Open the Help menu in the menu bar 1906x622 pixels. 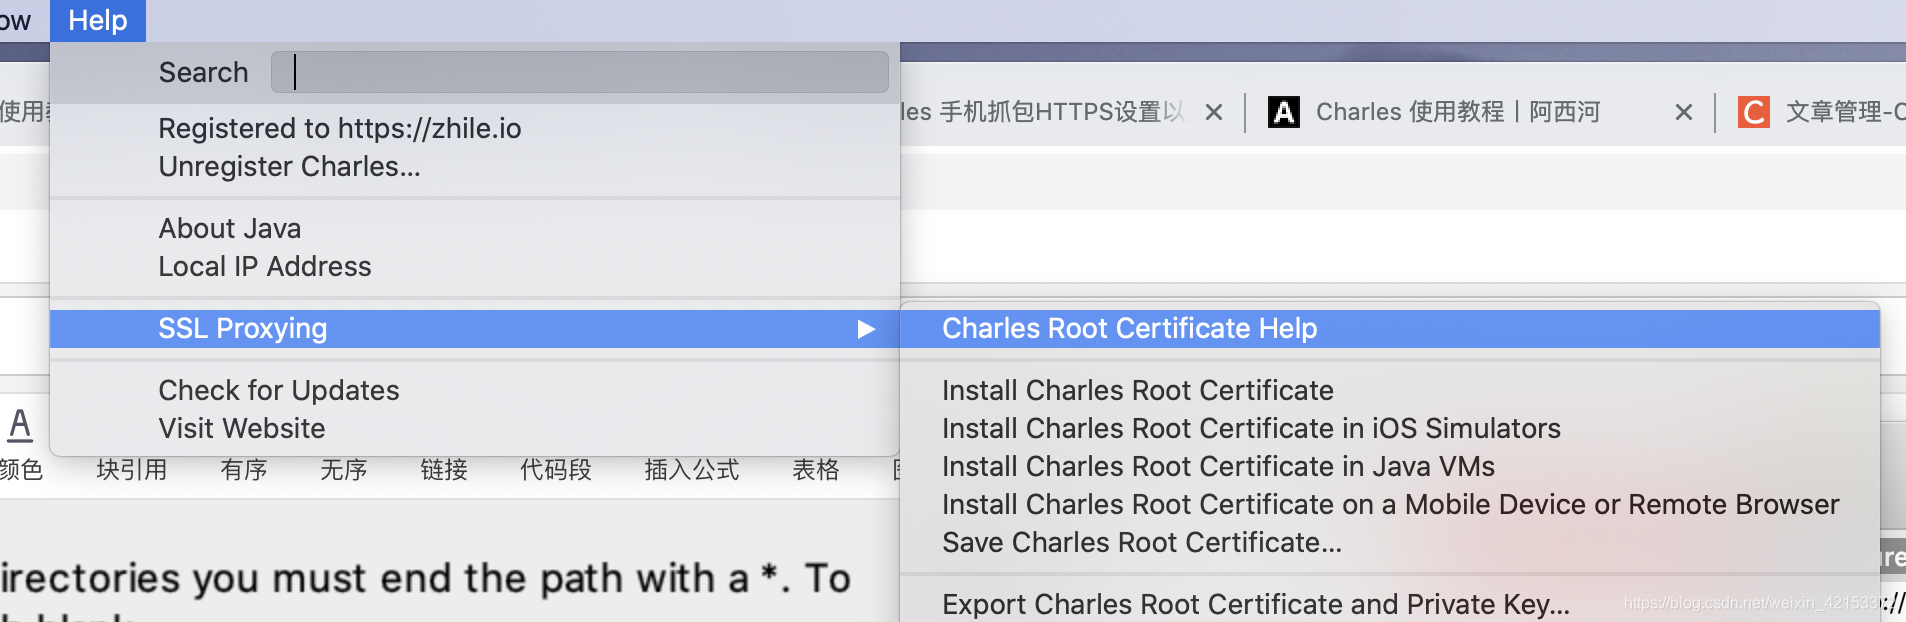[x=98, y=20]
